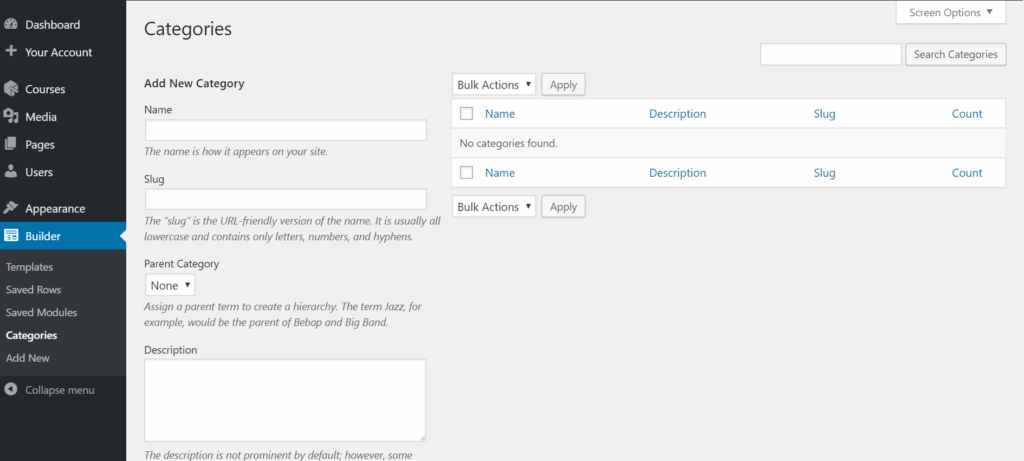1024x461 pixels.
Task: Open the bottom Bulk Actions dropdown
Action: (494, 207)
